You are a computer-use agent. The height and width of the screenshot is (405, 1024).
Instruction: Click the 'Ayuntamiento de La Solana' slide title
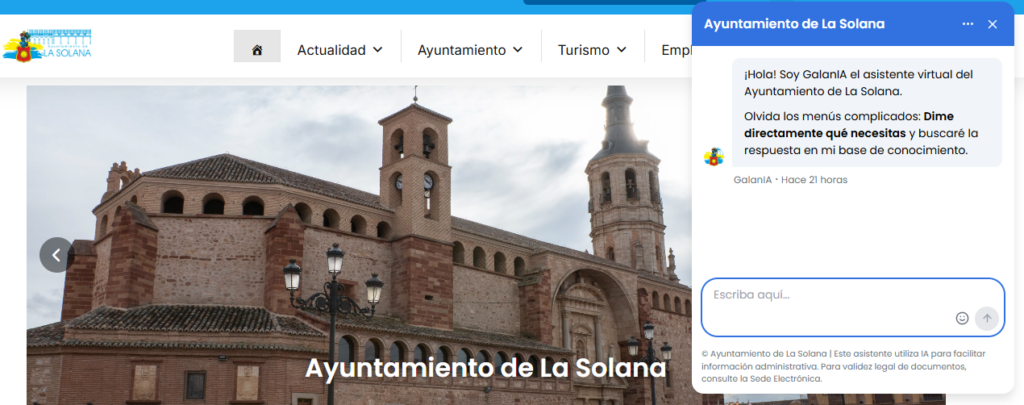coord(485,368)
